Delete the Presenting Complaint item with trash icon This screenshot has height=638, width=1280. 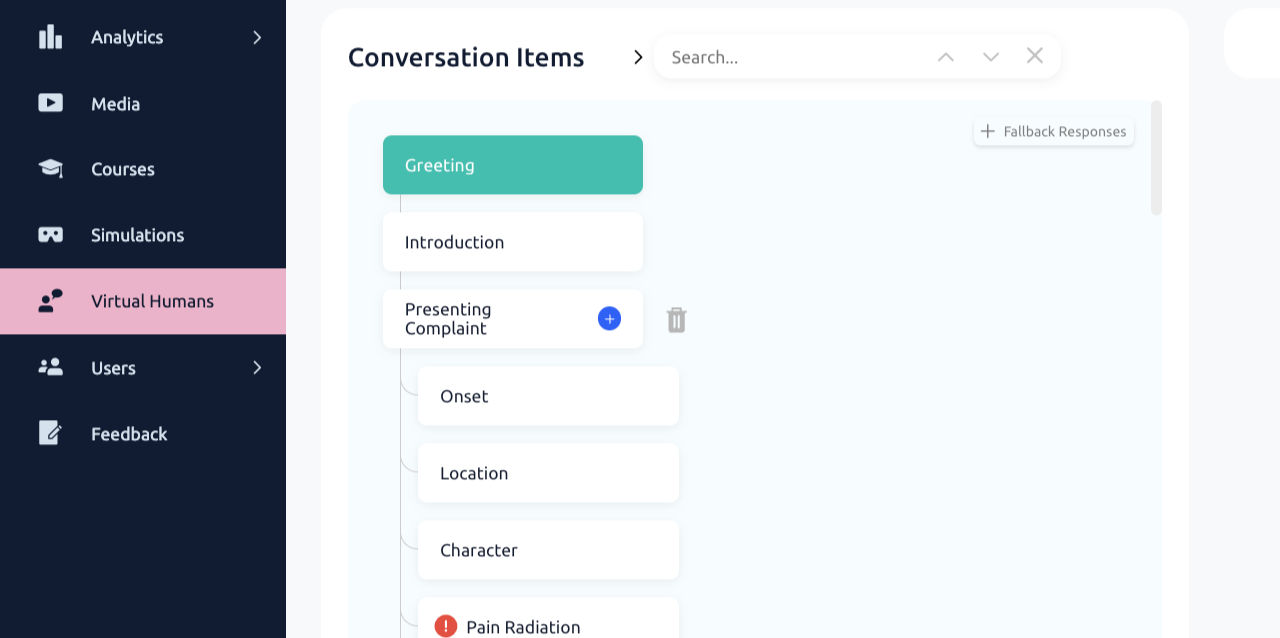[x=677, y=320]
